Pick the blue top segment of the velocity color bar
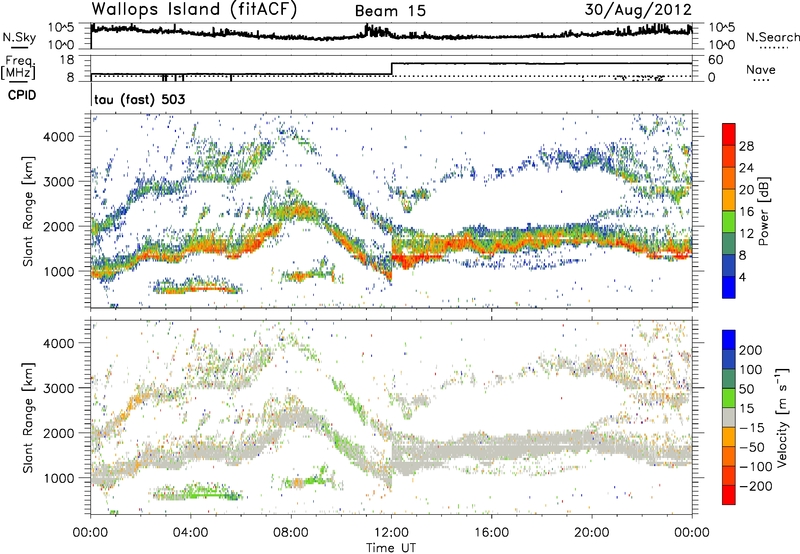This screenshot has height=554, width=800. pos(729,340)
